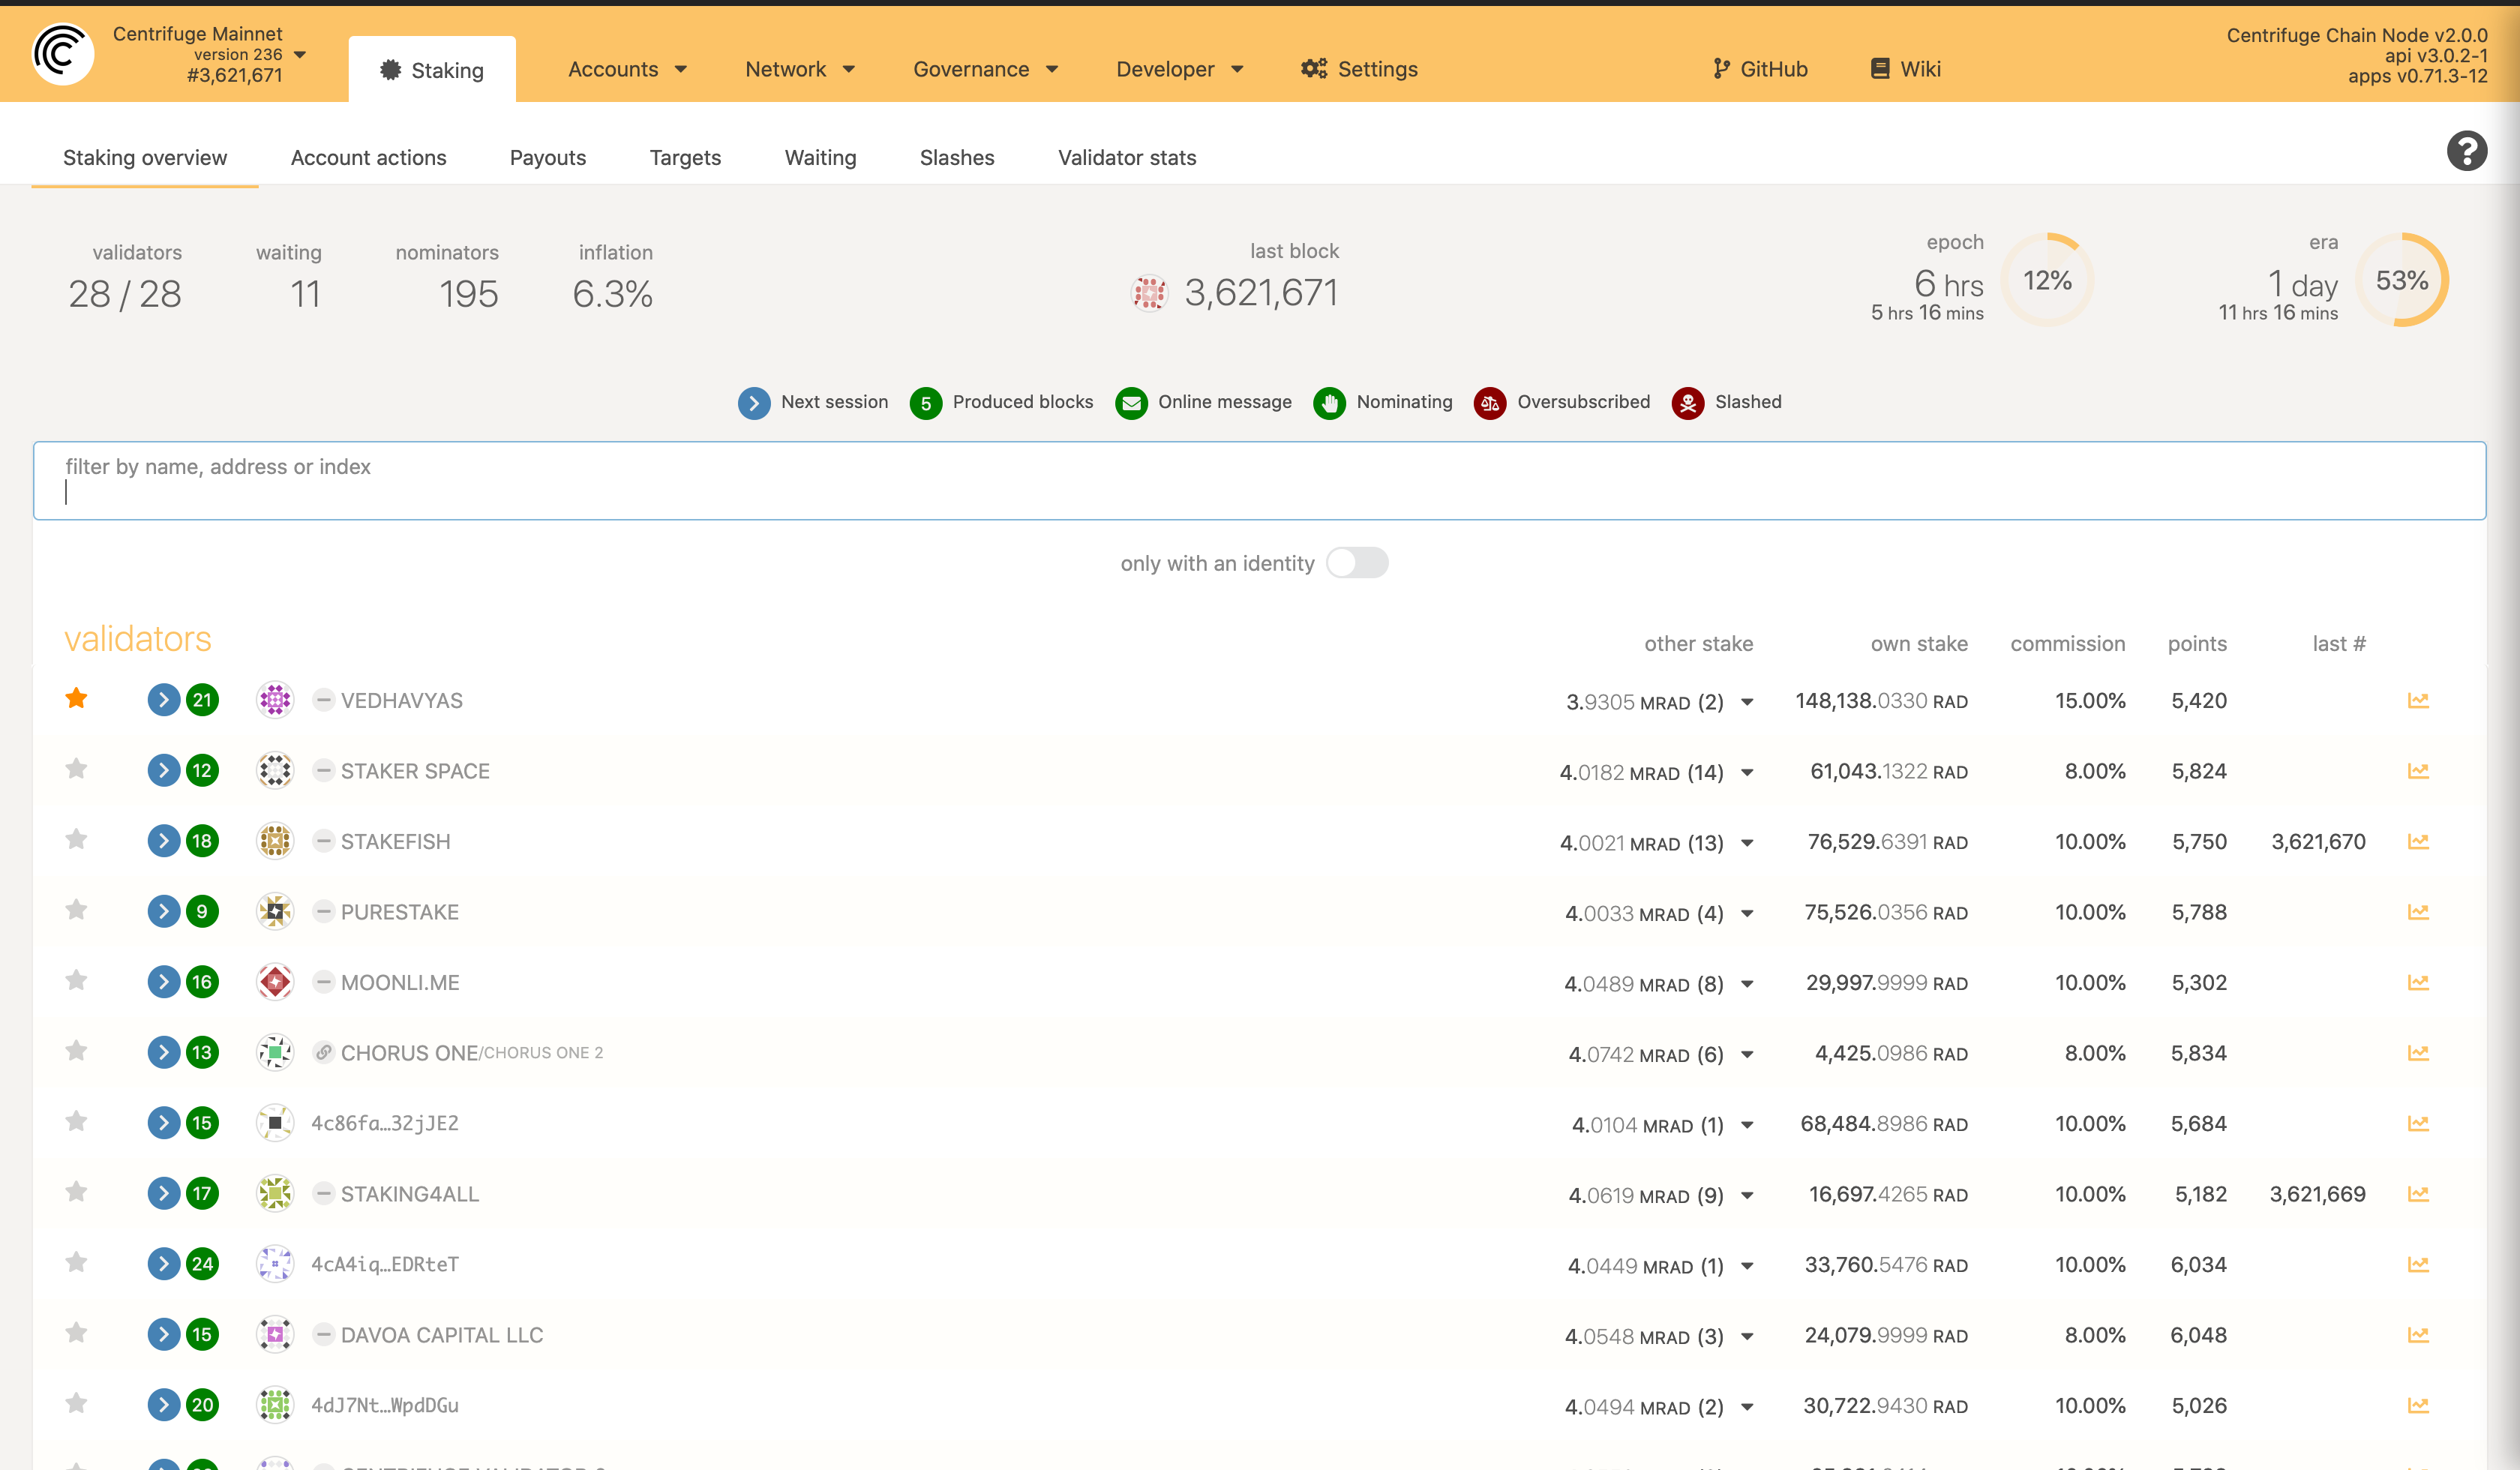This screenshot has width=2520, height=1470.
Task: Toggle only with an identity switch
Action: [x=1357, y=563]
